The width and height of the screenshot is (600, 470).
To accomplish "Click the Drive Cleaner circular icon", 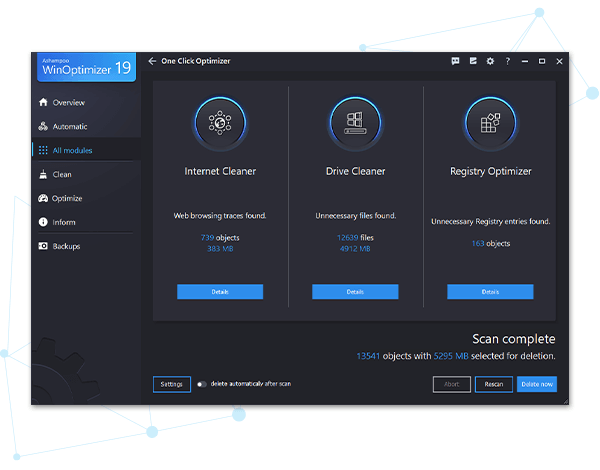I will (x=355, y=123).
